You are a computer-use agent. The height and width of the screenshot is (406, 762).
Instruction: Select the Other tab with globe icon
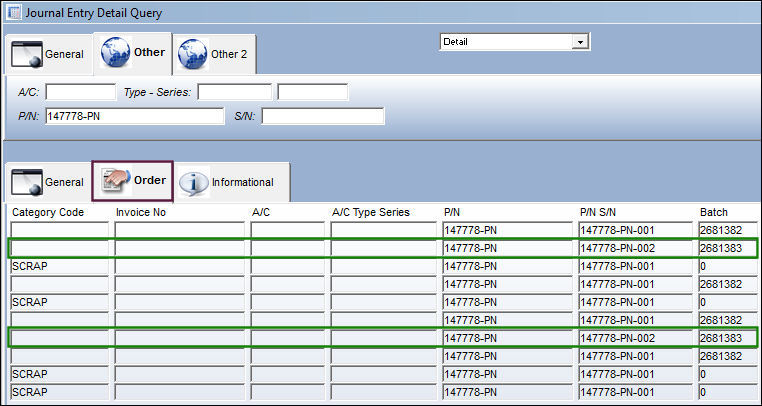coord(133,53)
